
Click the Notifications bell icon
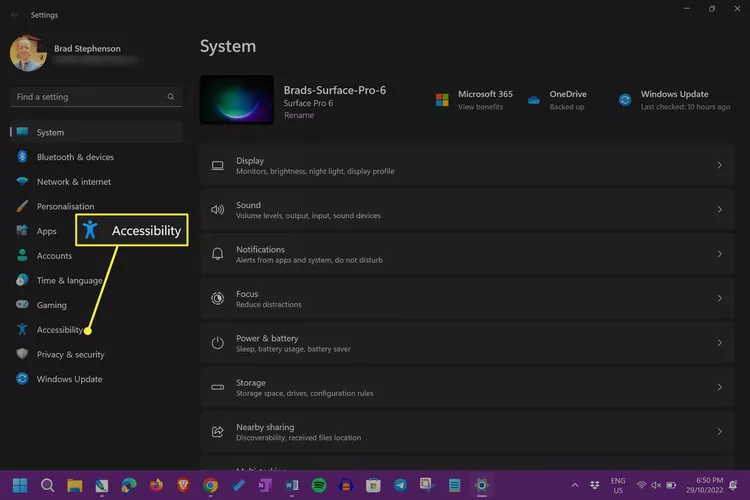point(218,254)
